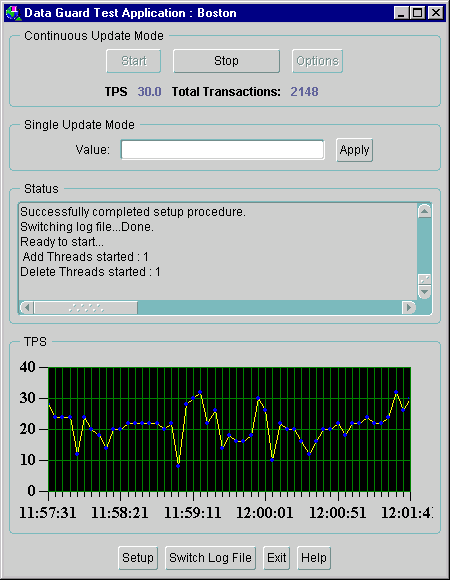Click the 20 axis label on TPS chart

[27, 429]
